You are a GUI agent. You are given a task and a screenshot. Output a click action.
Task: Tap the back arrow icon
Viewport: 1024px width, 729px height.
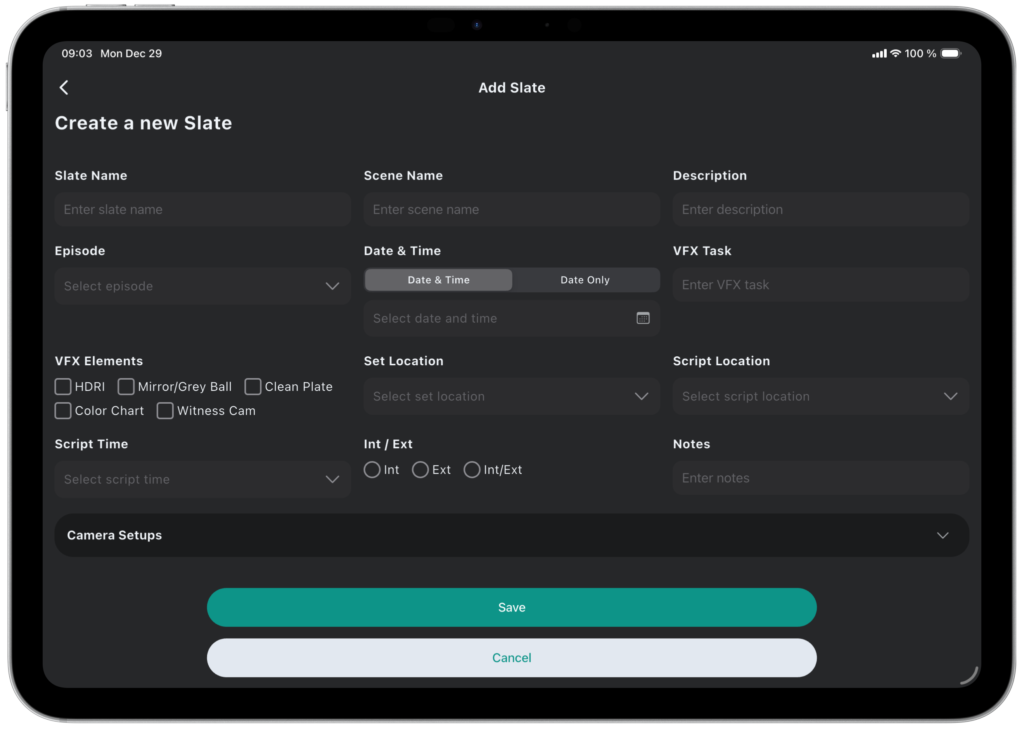click(x=64, y=88)
